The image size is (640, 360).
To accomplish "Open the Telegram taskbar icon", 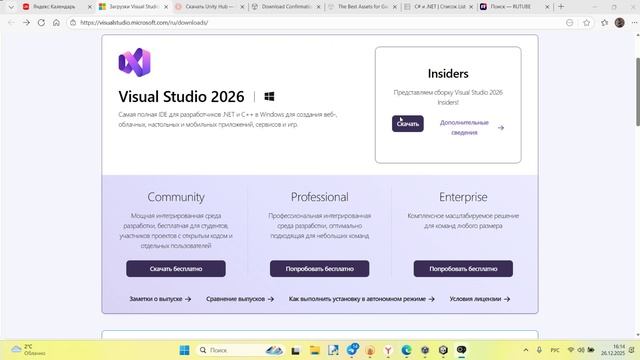I will click(x=352, y=350).
